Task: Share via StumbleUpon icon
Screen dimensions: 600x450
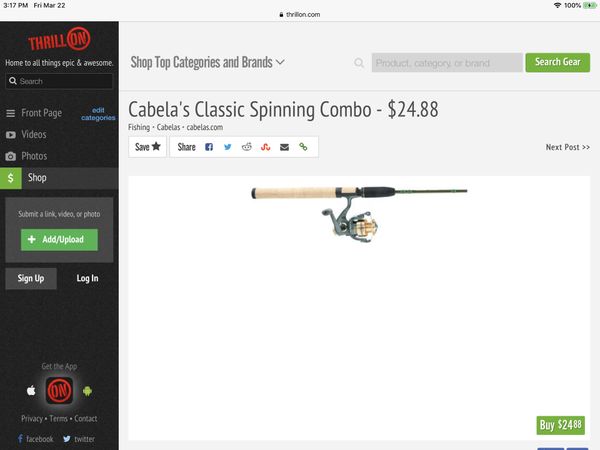Action: [x=266, y=147]
